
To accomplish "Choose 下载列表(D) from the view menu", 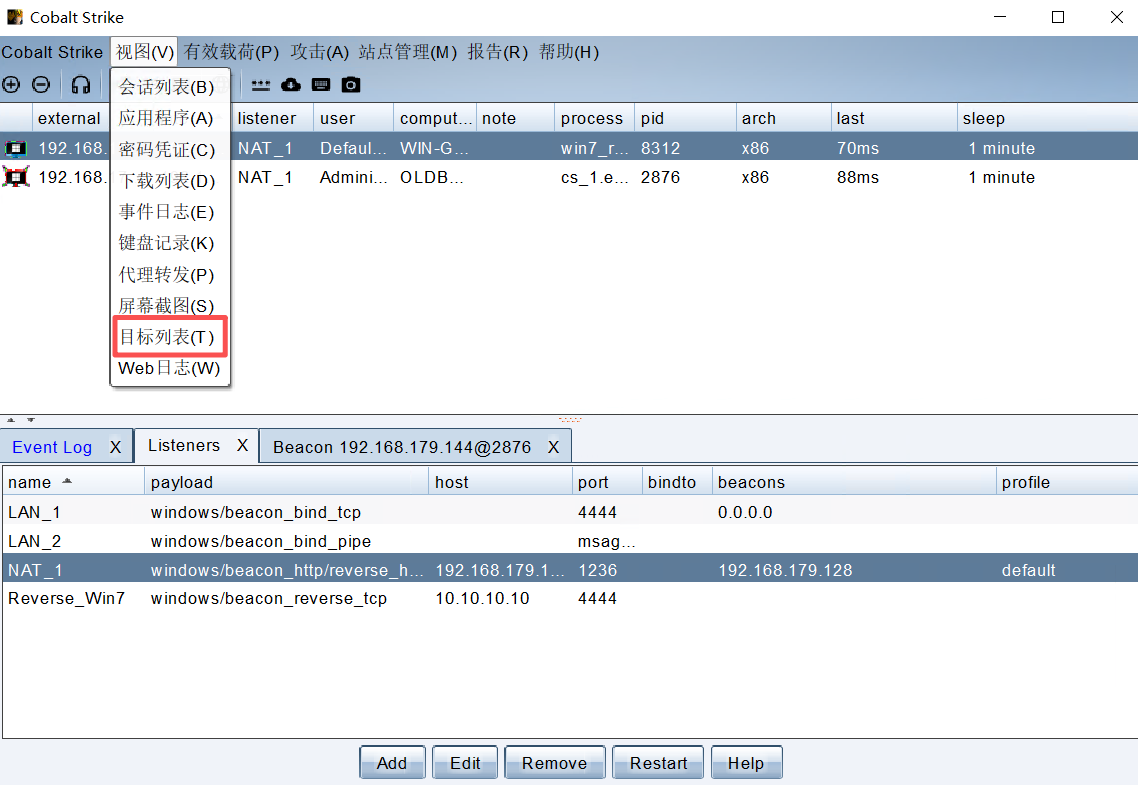I will click(170, 181).
